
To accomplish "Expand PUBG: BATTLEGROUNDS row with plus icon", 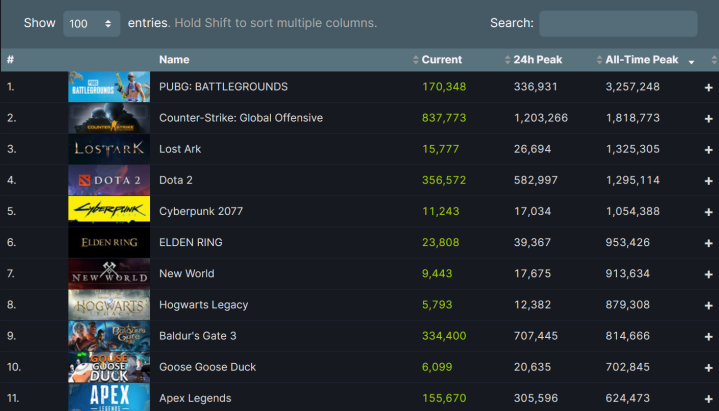I will tap(708, 87).
